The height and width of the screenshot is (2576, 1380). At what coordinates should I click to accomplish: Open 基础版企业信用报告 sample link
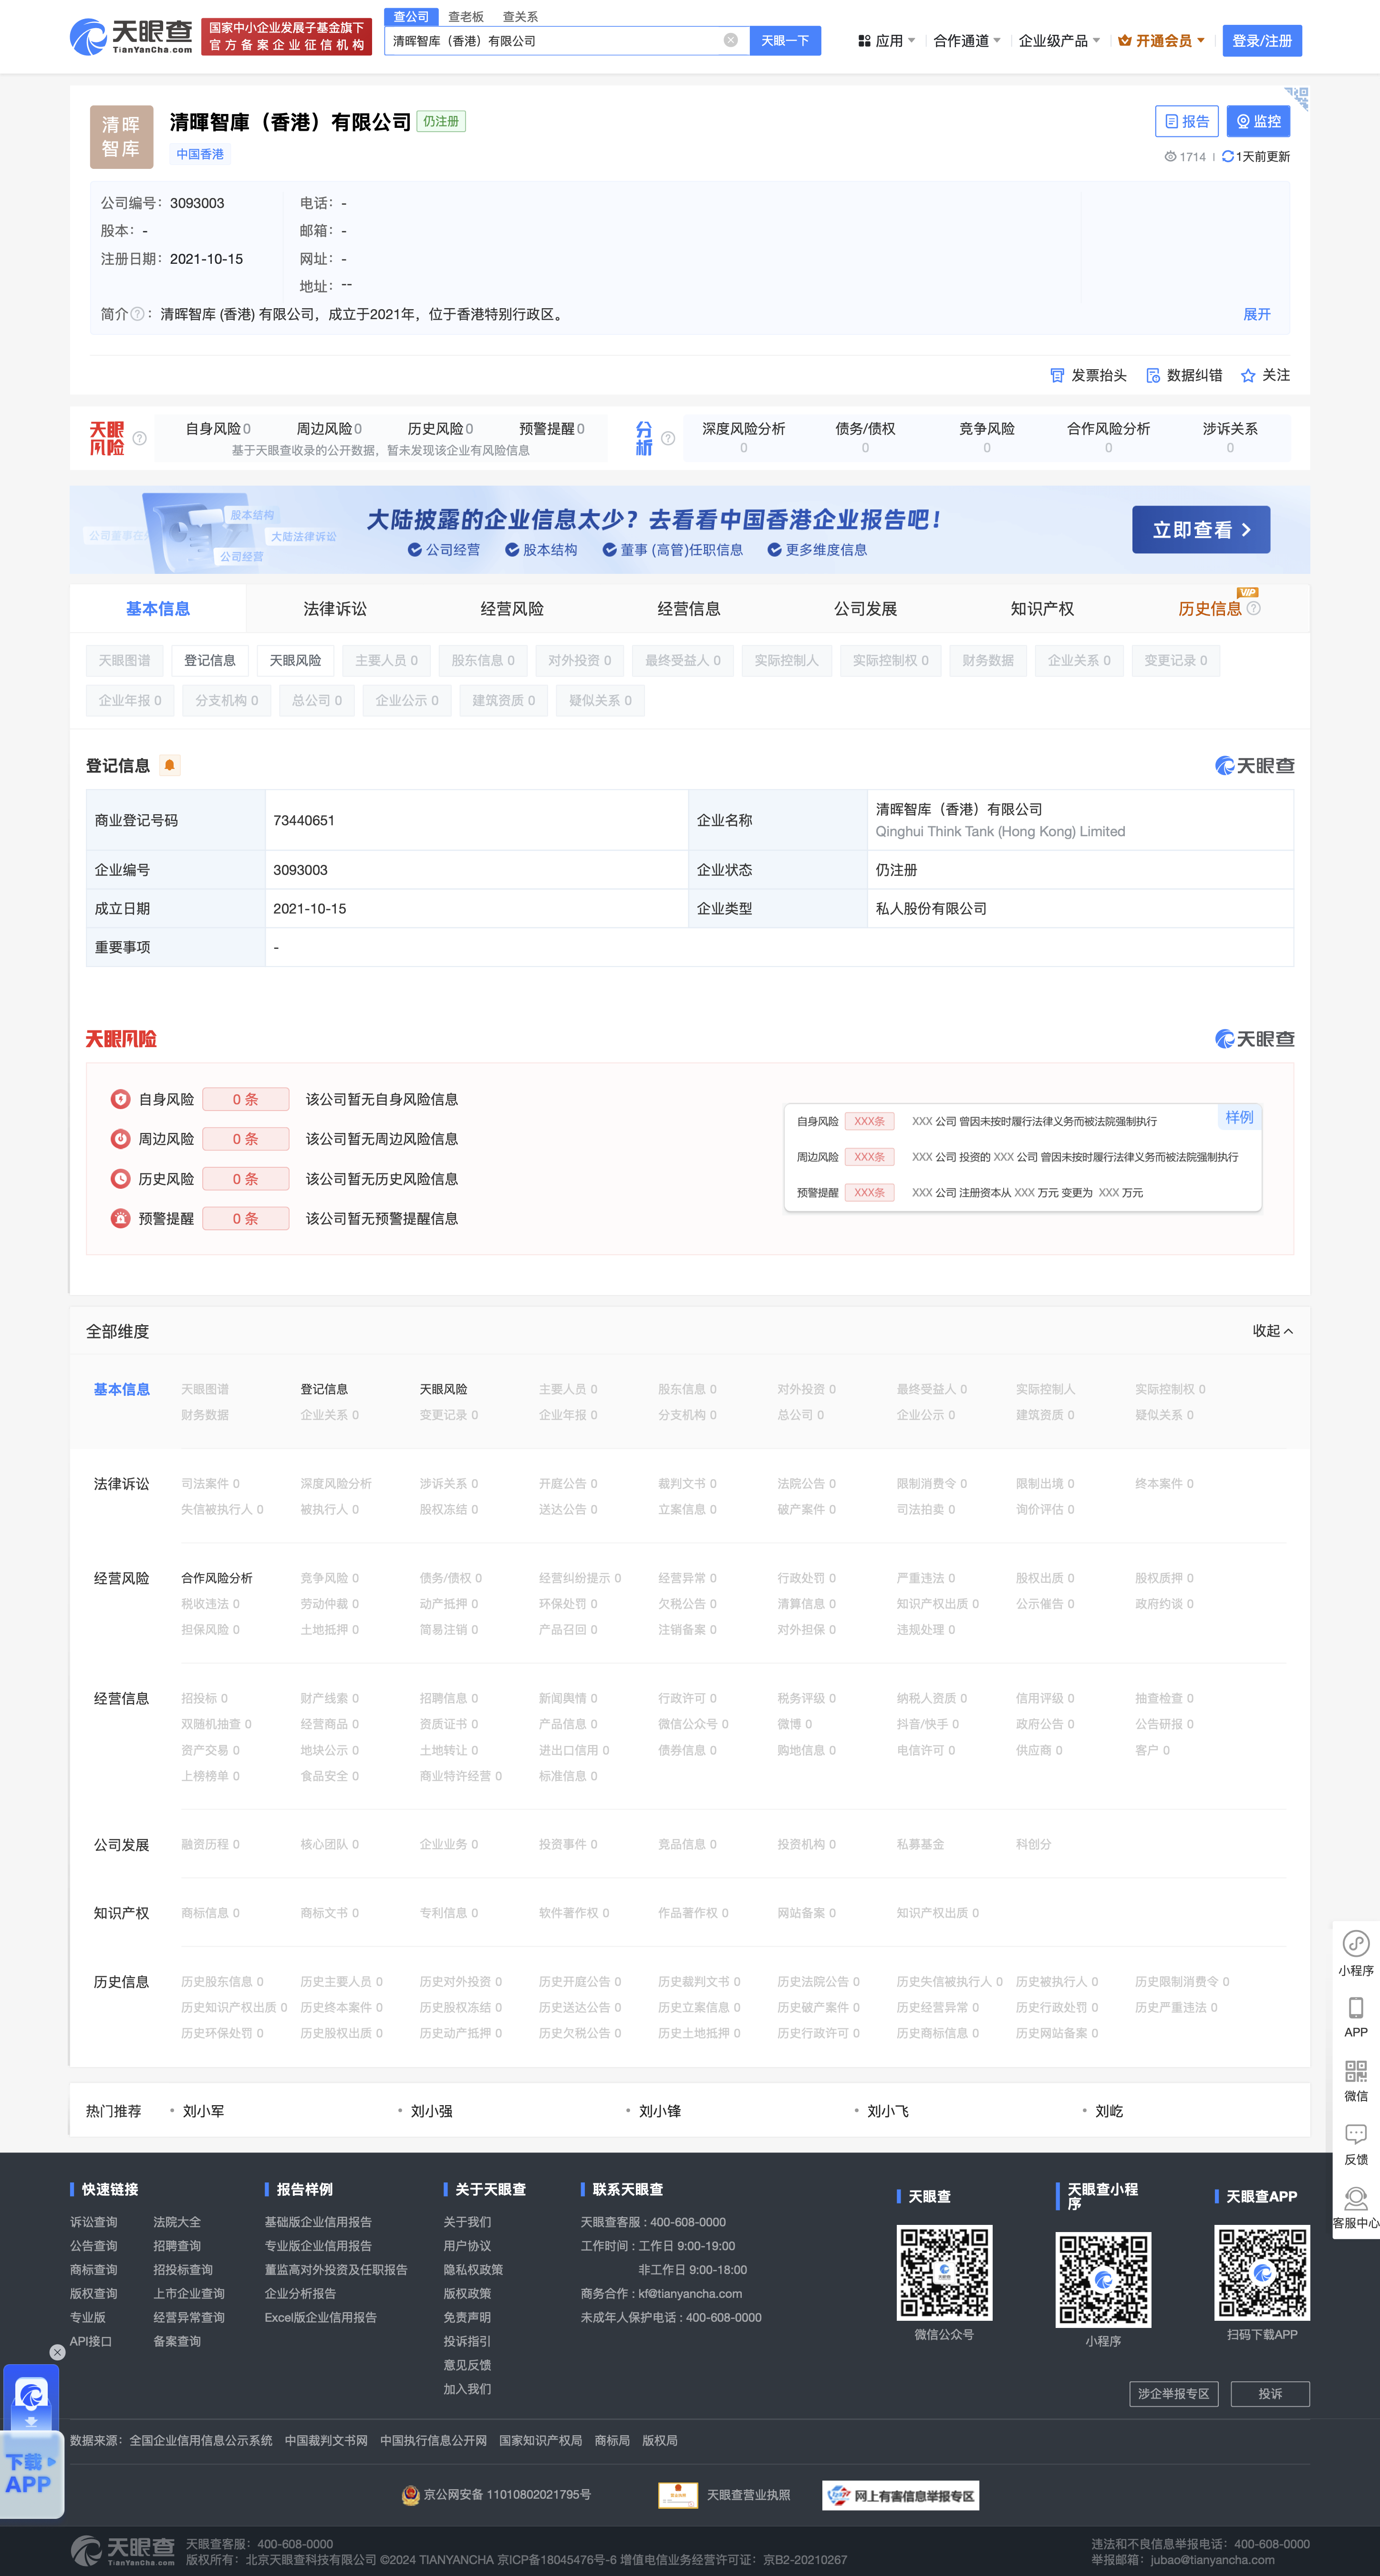point(318,2221)
